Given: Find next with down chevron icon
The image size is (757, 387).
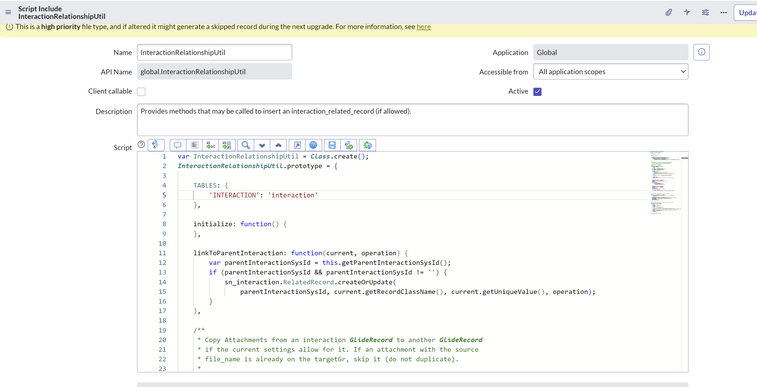Looking at the screenshot, I should point(262,145).
